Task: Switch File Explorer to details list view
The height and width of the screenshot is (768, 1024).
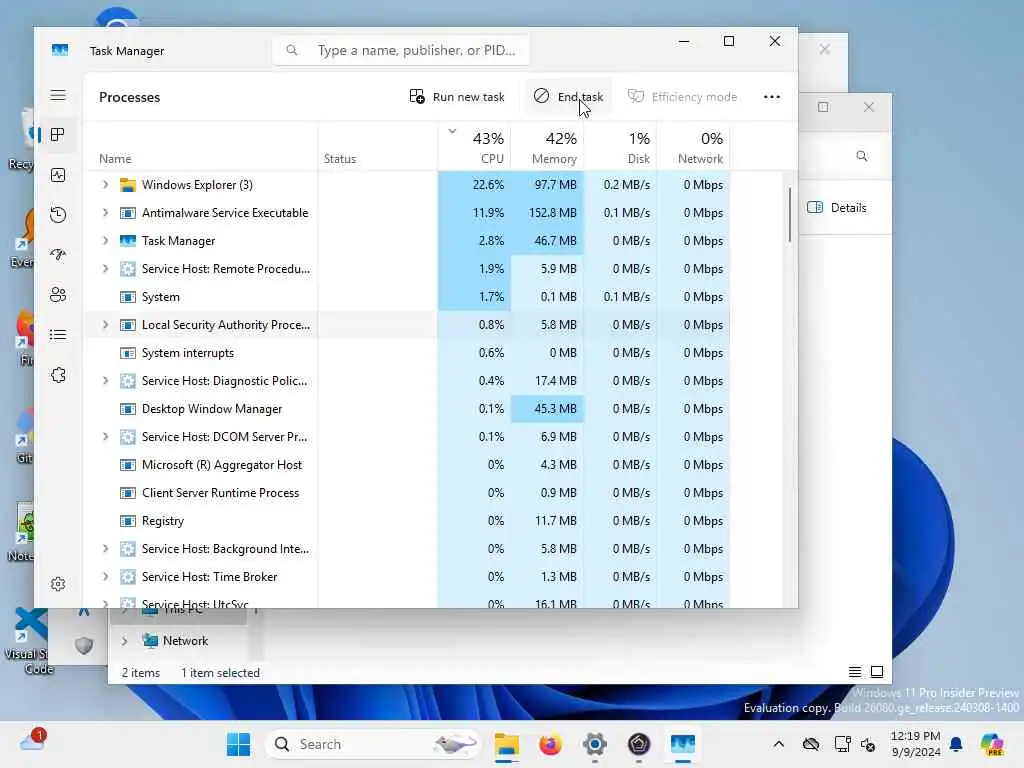Action: 855,672
